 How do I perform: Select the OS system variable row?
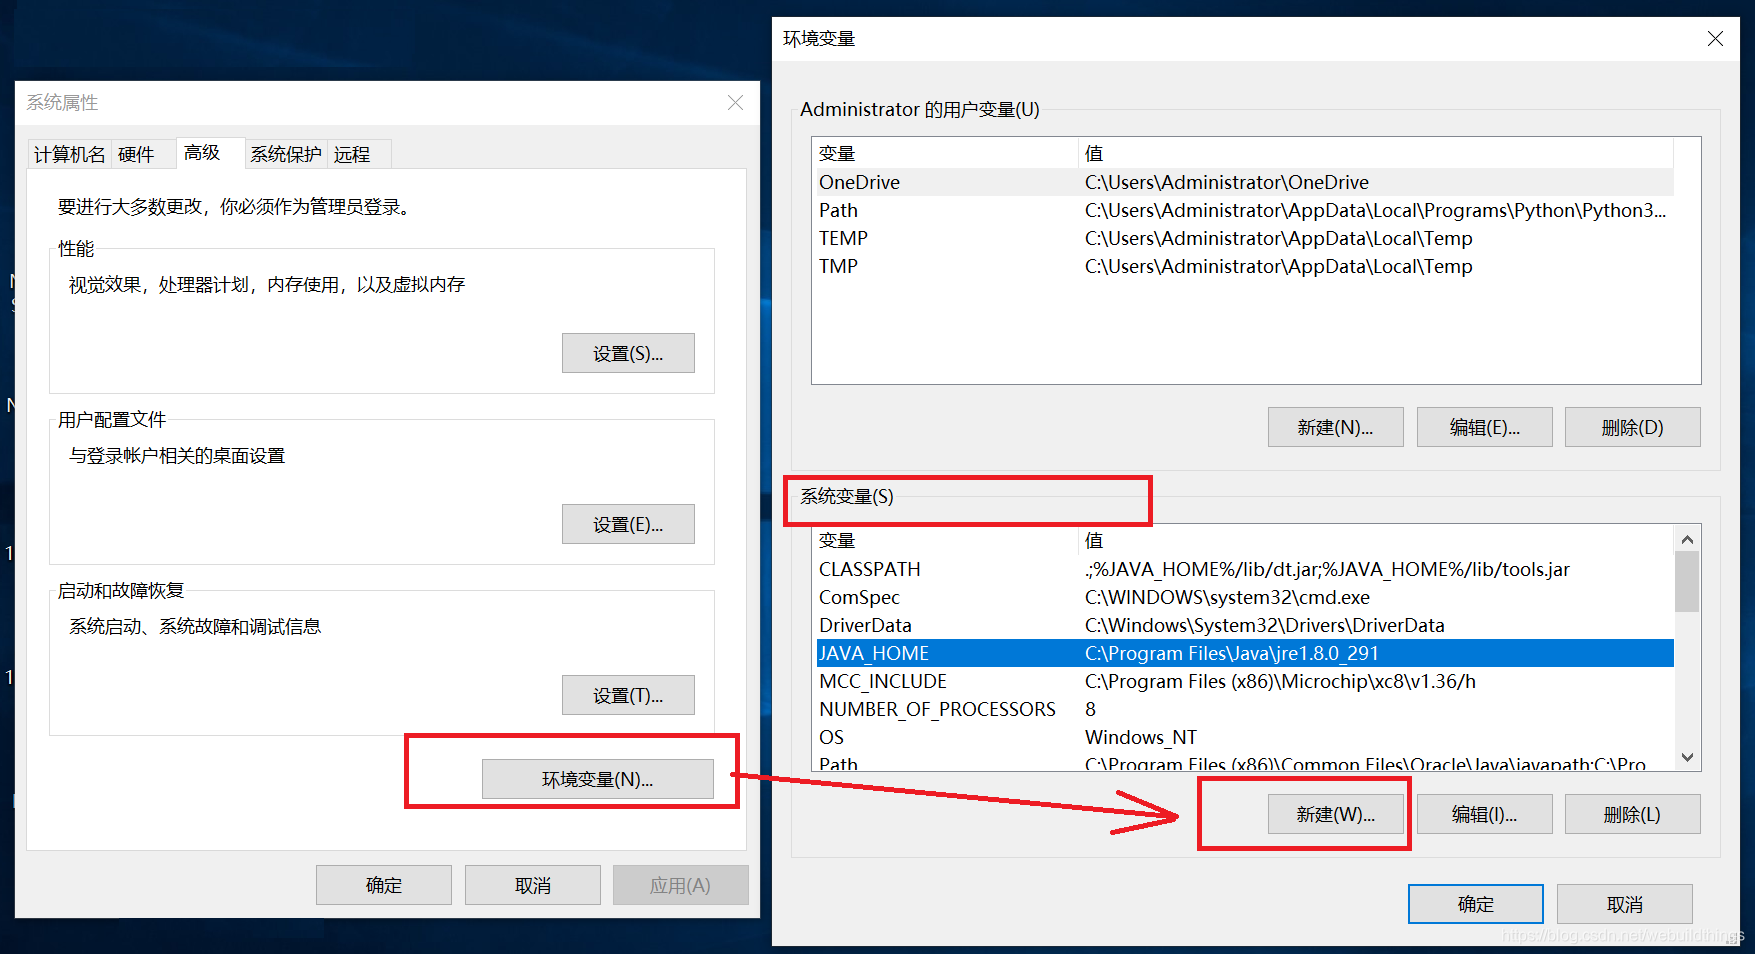point(1245,737)
